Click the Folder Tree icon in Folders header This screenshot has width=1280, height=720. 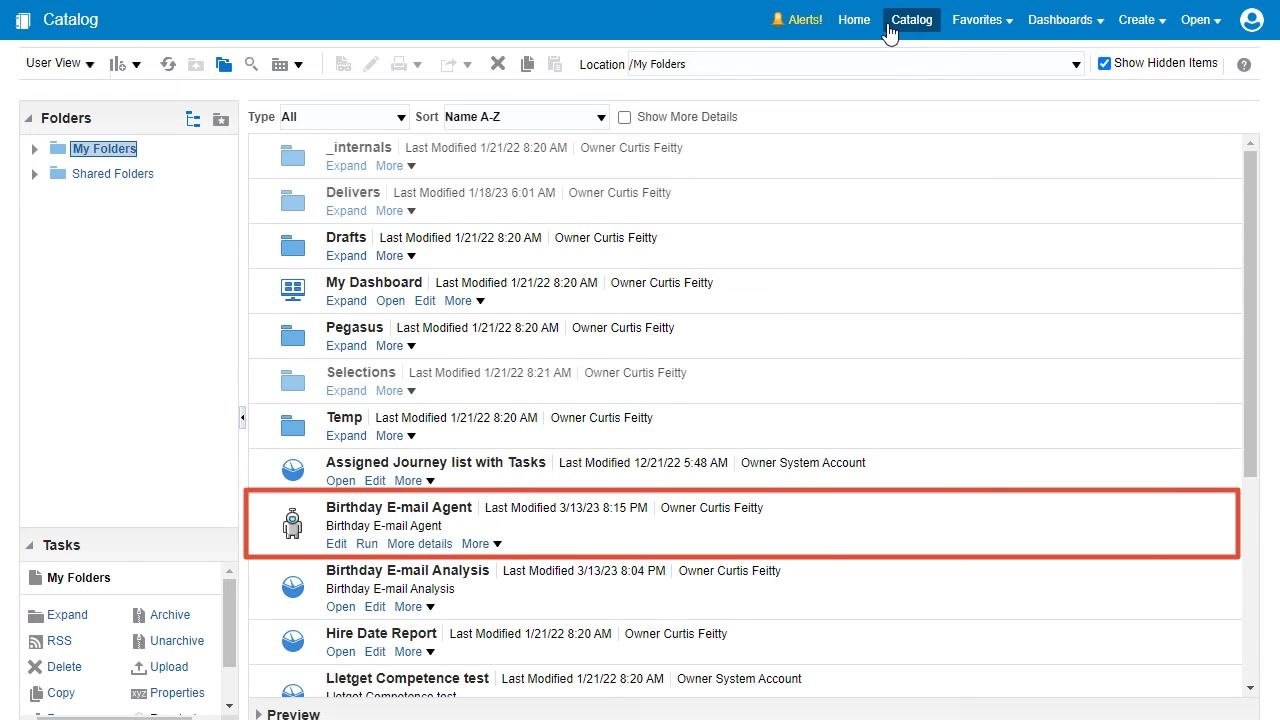pos(194,119)
